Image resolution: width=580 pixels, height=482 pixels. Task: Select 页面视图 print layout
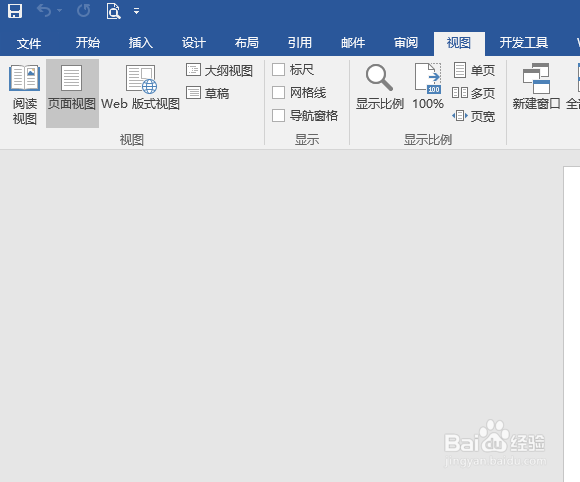click(x=72, y=93)
